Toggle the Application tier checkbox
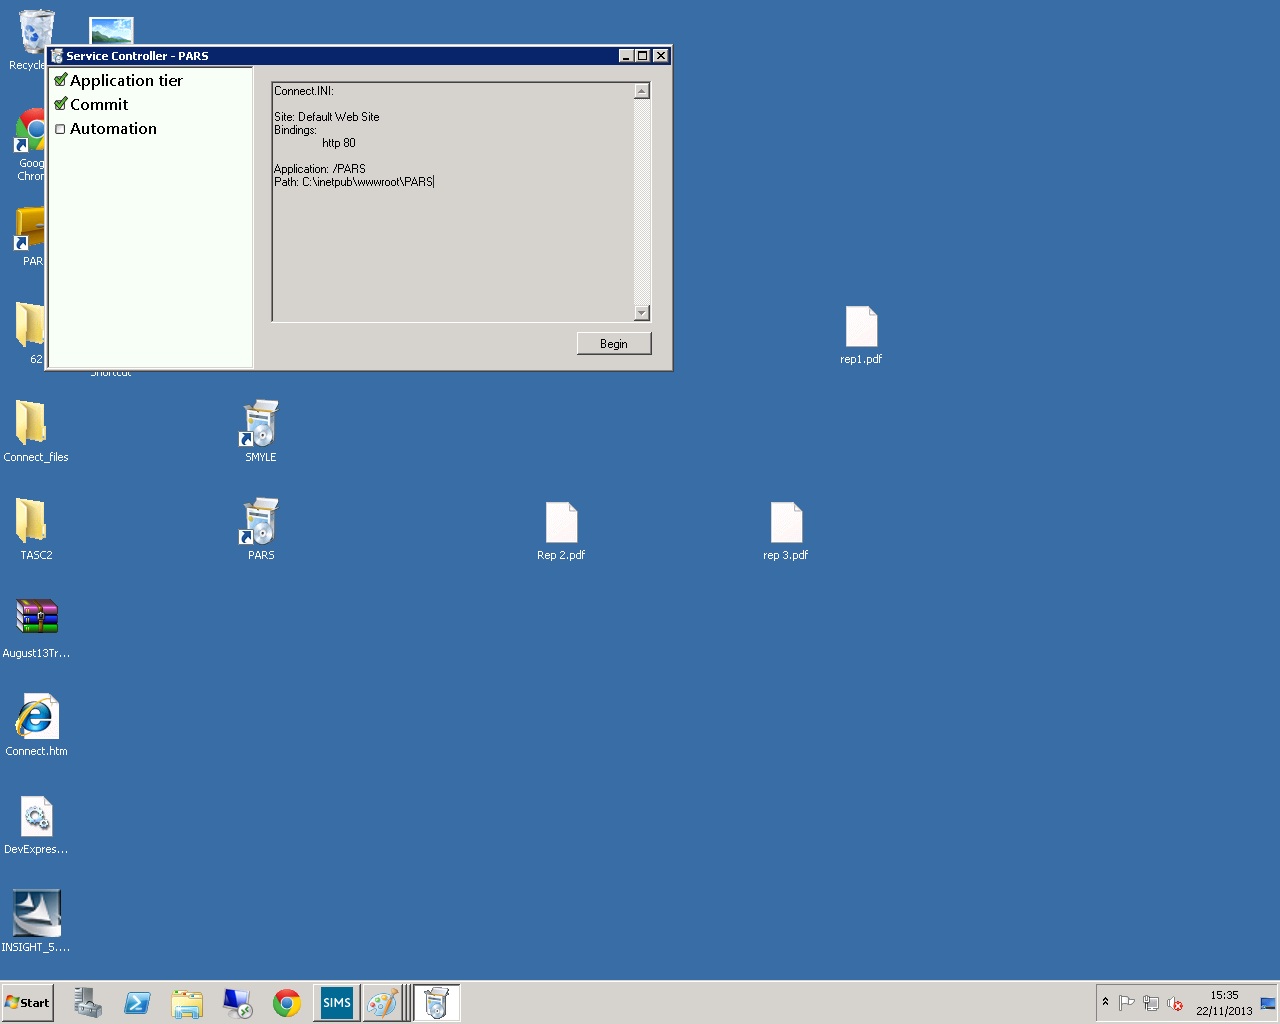 (60, 81)
